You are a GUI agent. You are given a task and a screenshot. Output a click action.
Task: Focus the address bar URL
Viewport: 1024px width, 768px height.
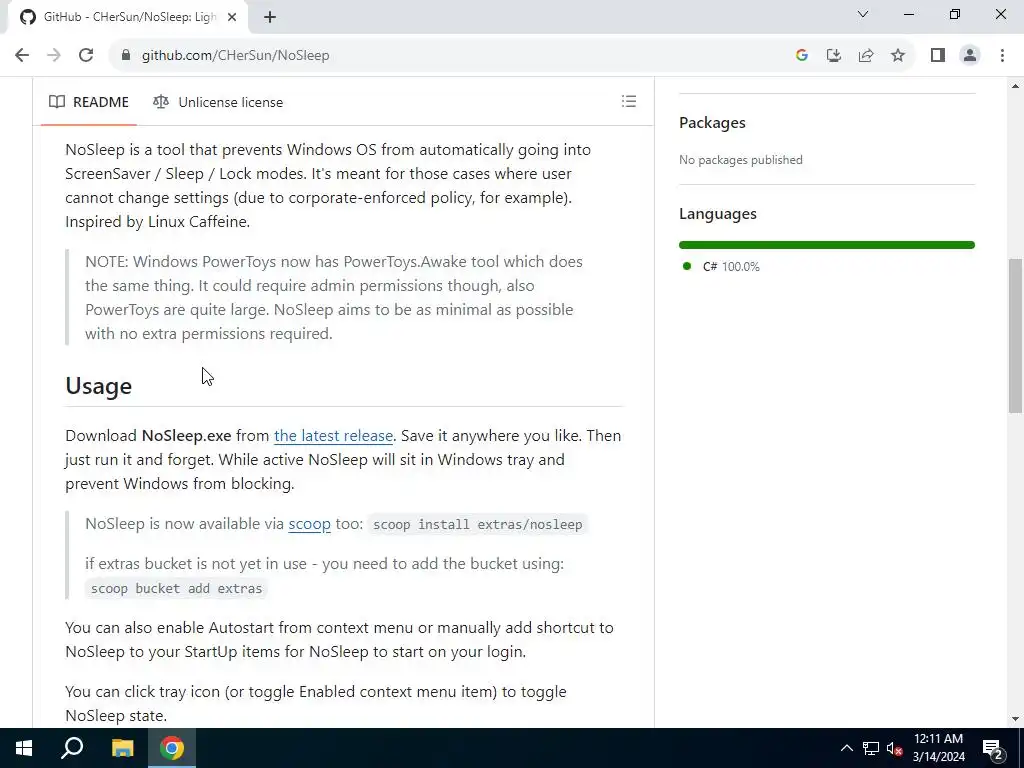[235, 55]
